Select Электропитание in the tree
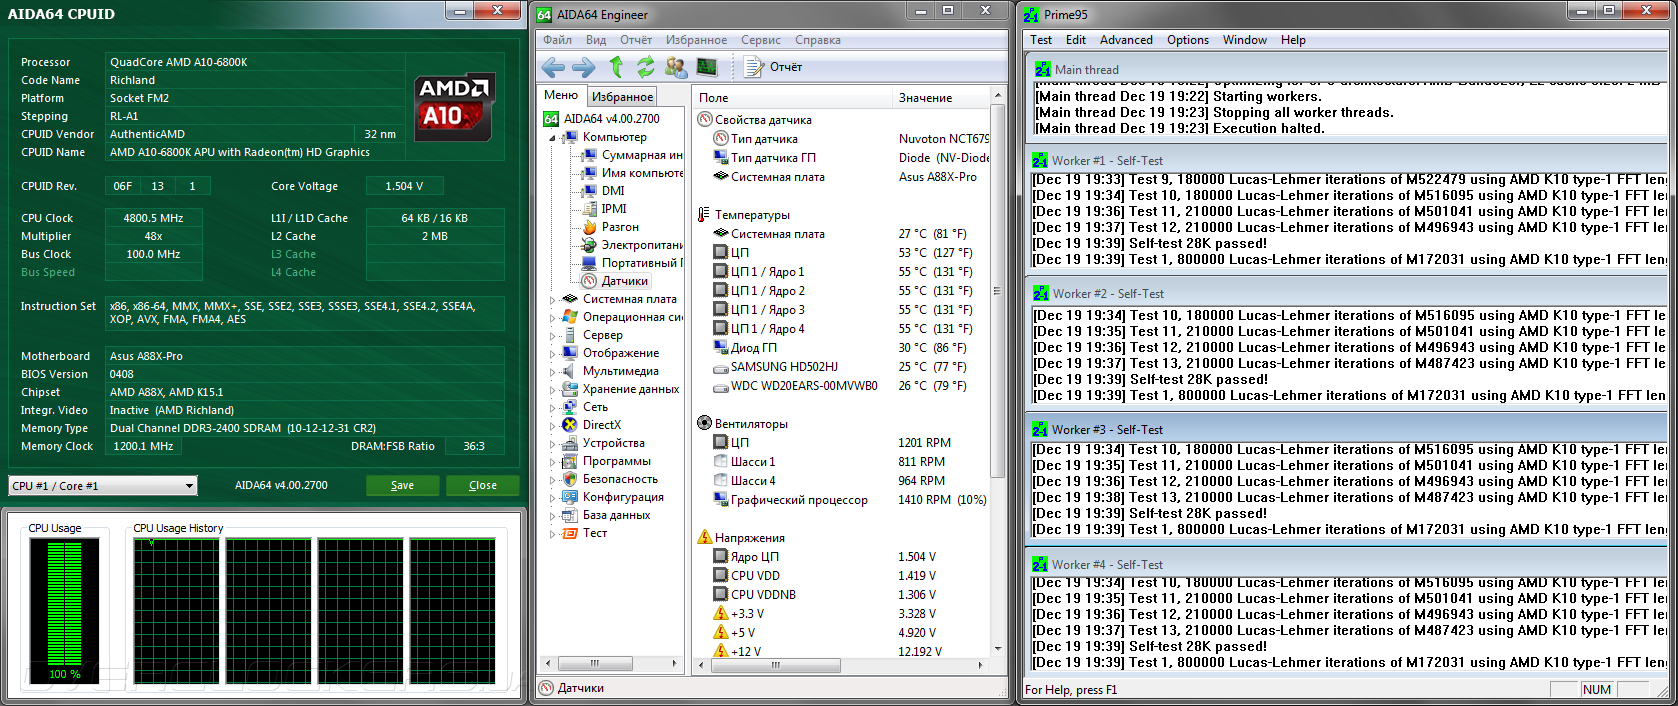 [x=633, y=245]
